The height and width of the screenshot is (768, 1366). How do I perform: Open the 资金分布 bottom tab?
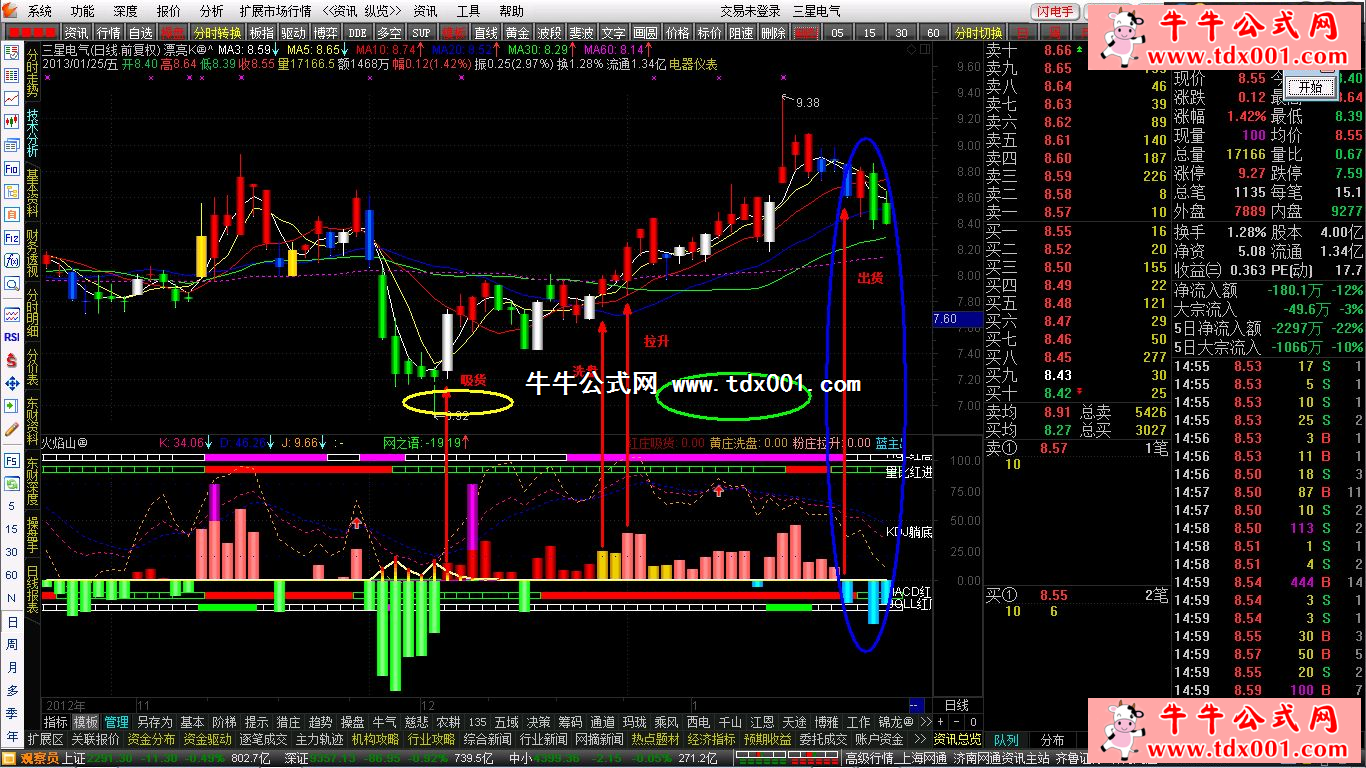click(x=151, y=739)
